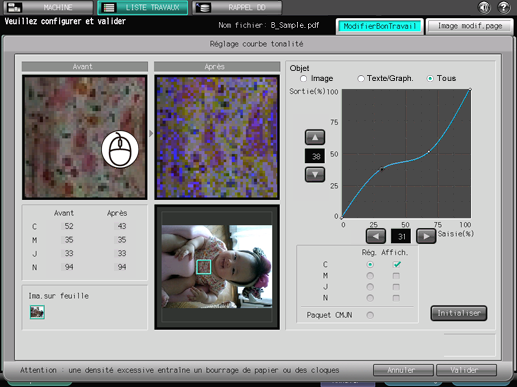Move input point right with the right arrow
This screenshot has width=517, height=387.
pos(426,236)
